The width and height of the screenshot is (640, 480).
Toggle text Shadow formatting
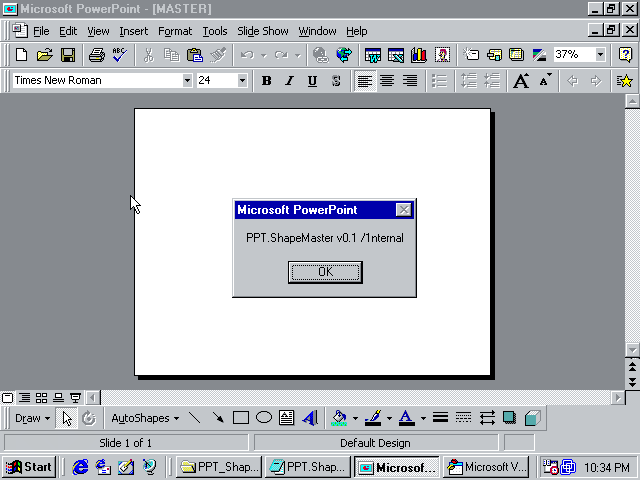click(x=336, y=81)
